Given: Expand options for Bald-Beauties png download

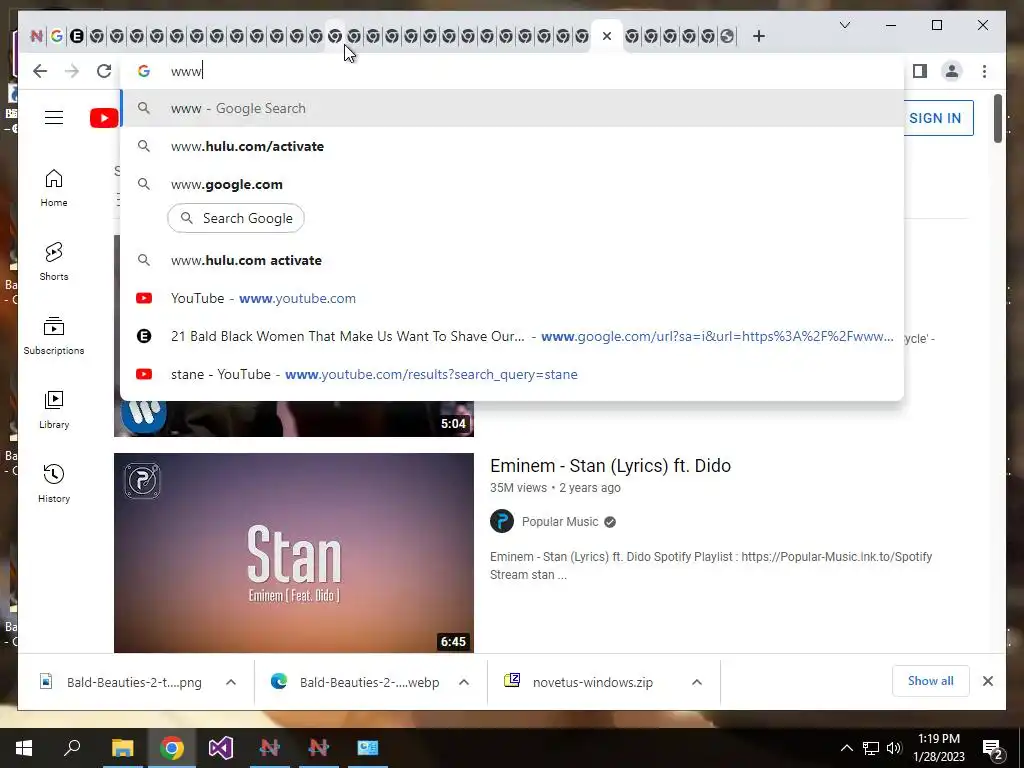Looking at the screenshot, I should (231, 682).
